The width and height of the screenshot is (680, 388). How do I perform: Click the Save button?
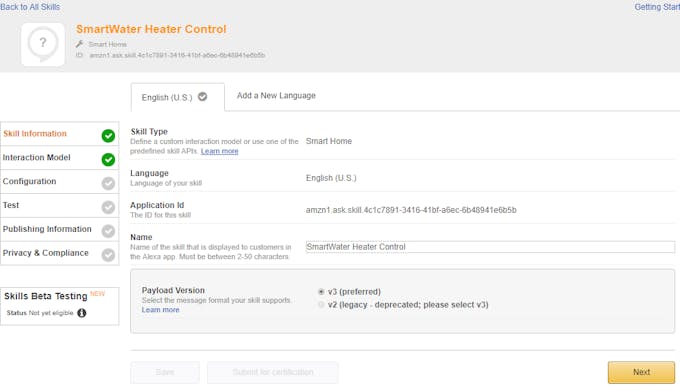click(x=165, y=372)
